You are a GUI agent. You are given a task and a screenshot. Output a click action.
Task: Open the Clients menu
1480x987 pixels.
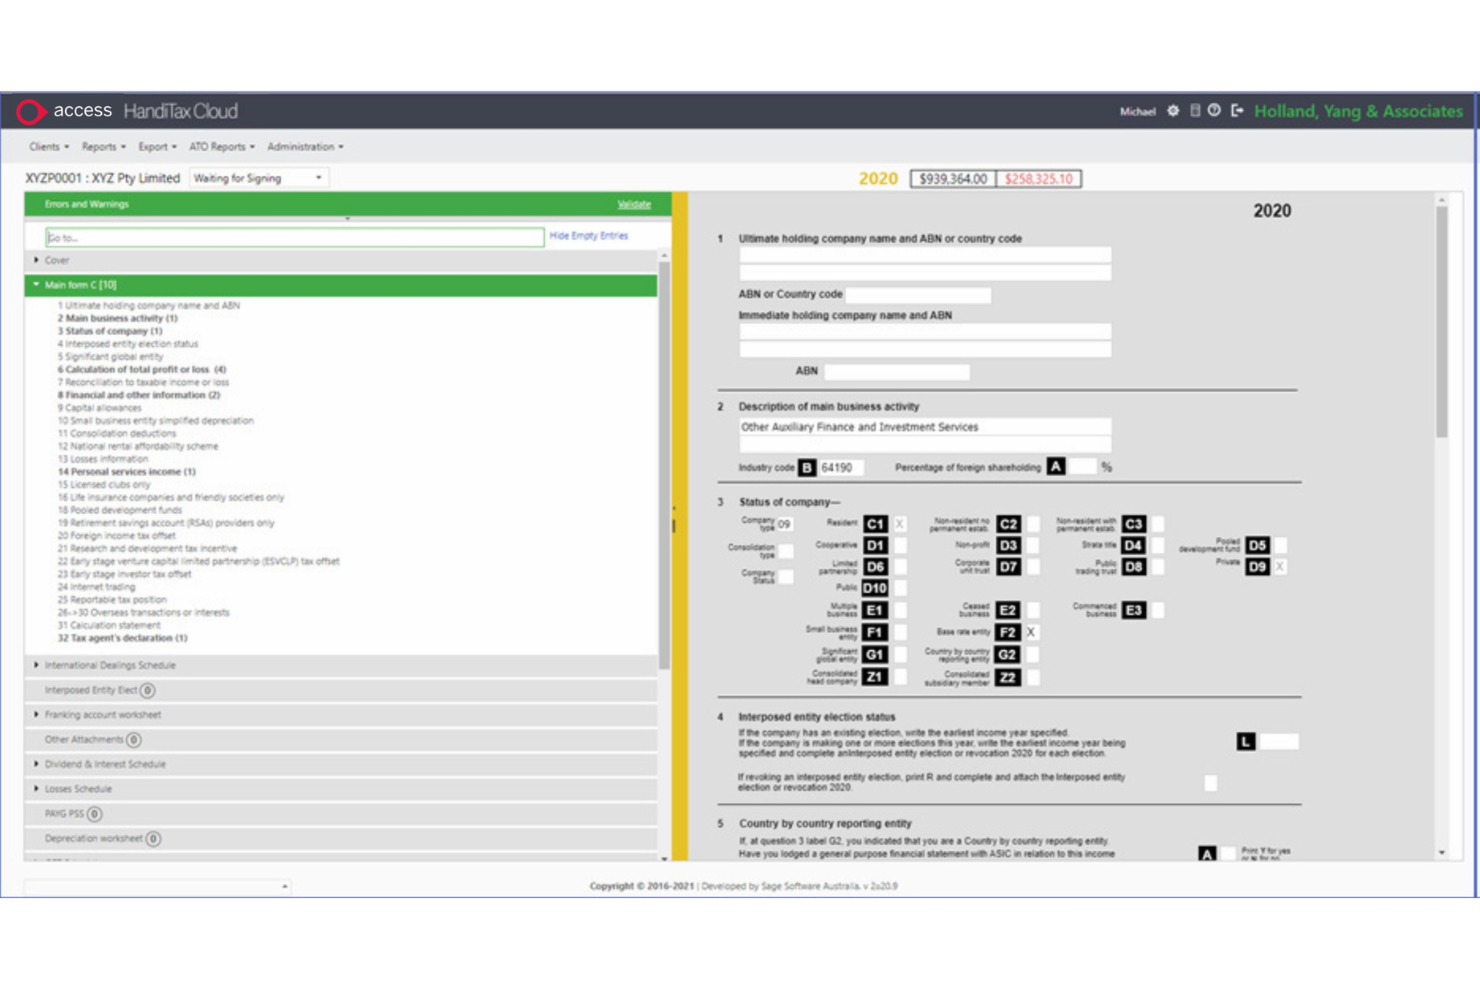(x=49, y=147)
